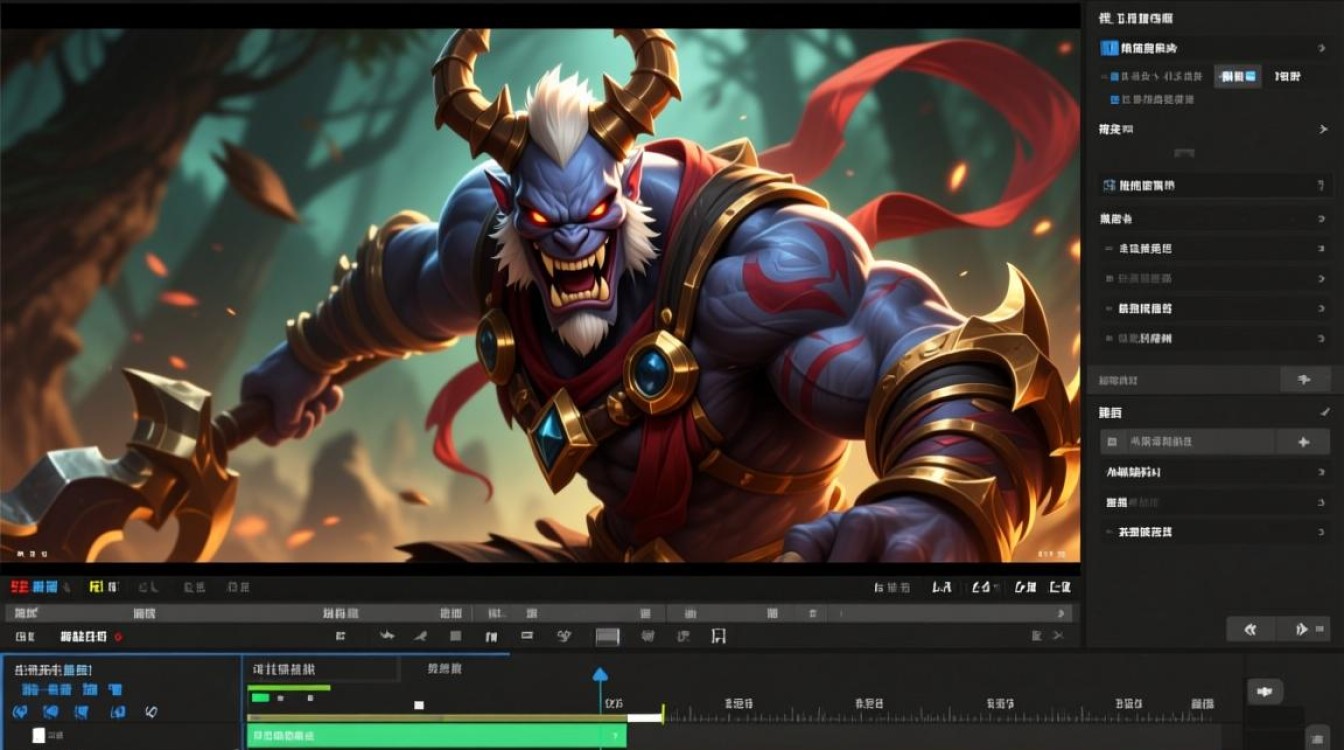1344x750 pixels.
Task: Click the white segment ending the timeline work-area bar
Action: pos(645,718)
